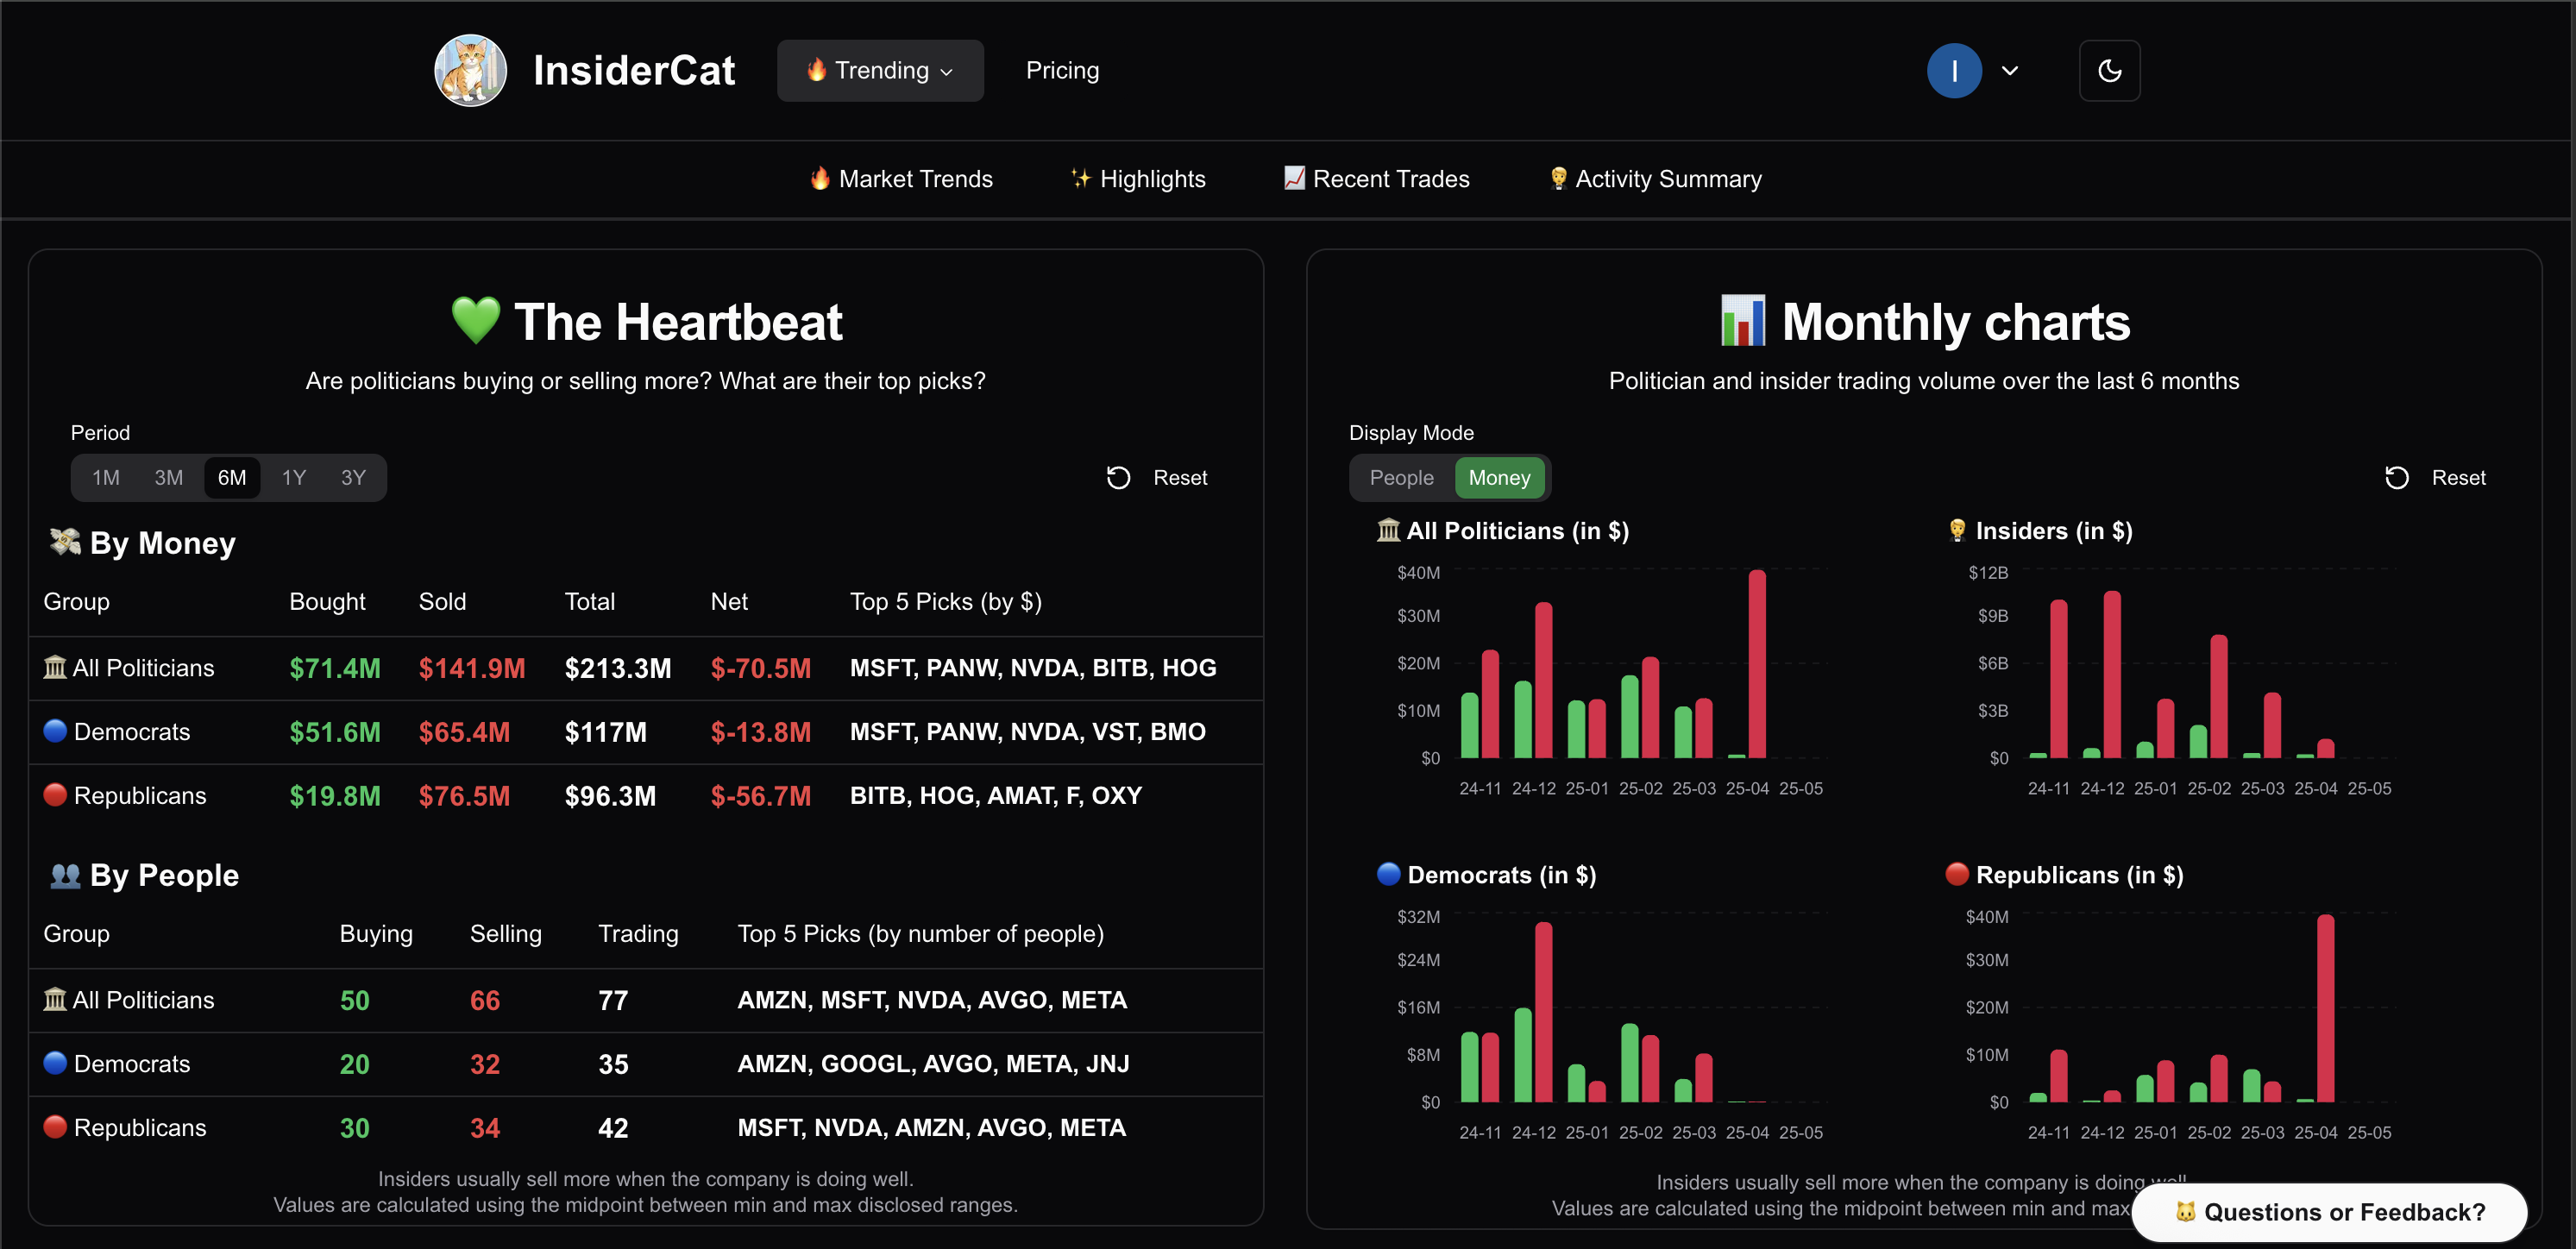Select the 1M period option
2576x1249 pixels.
click(106, 478)
